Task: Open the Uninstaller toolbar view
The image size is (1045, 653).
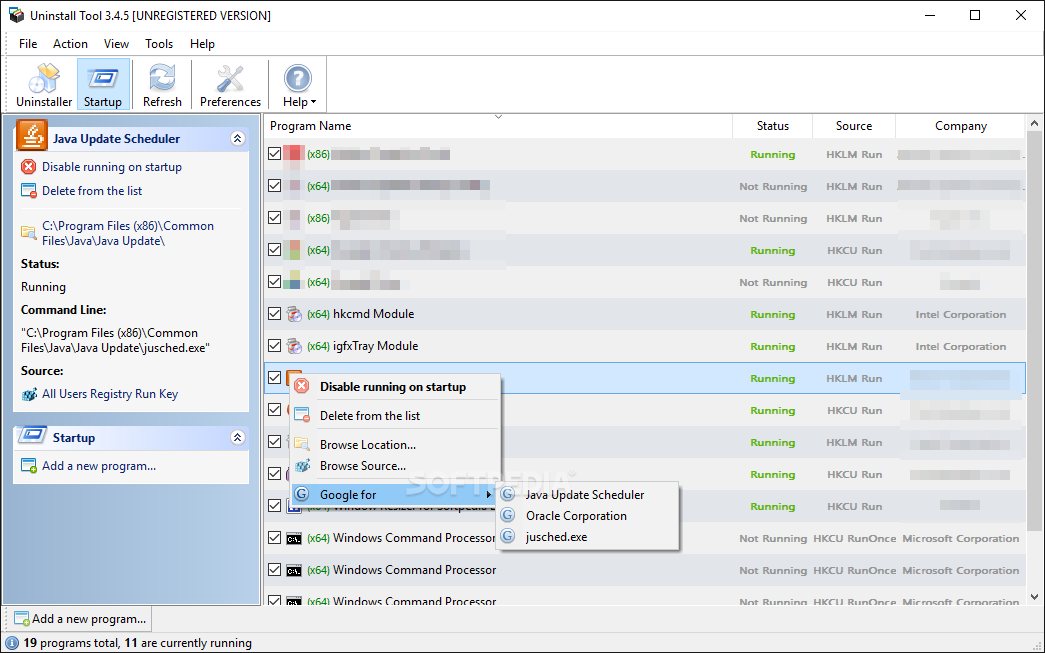Action: (44, 85)
